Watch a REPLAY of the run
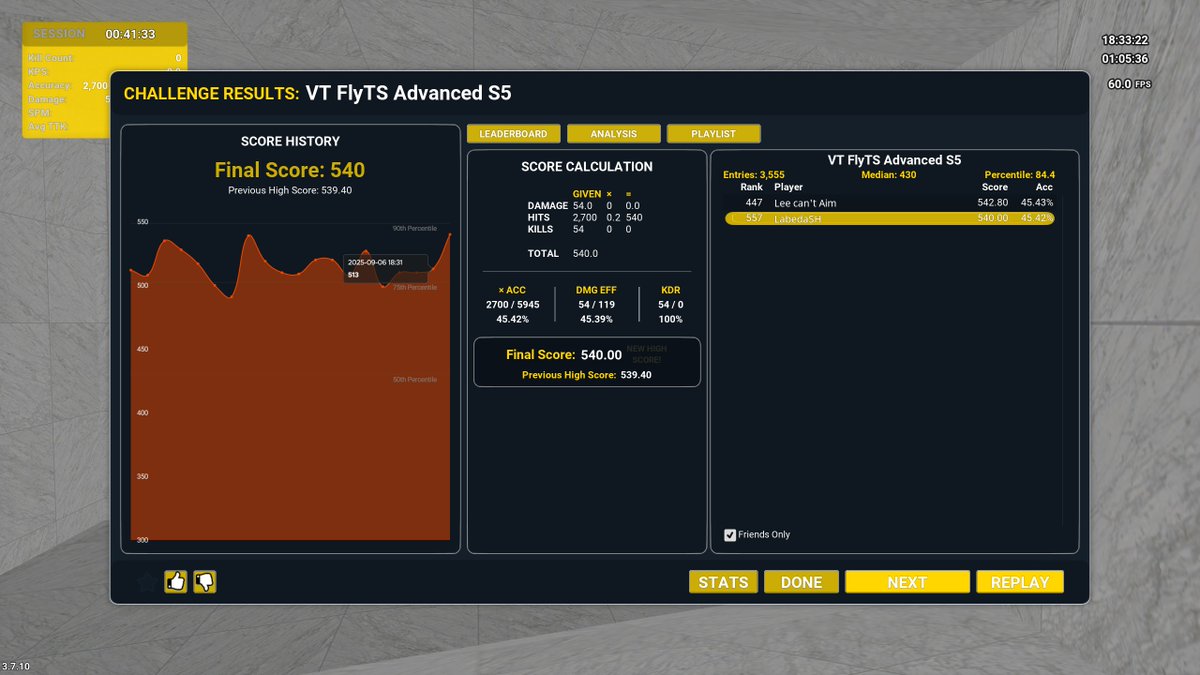Screen dimensions: 1200x675 1019,581
